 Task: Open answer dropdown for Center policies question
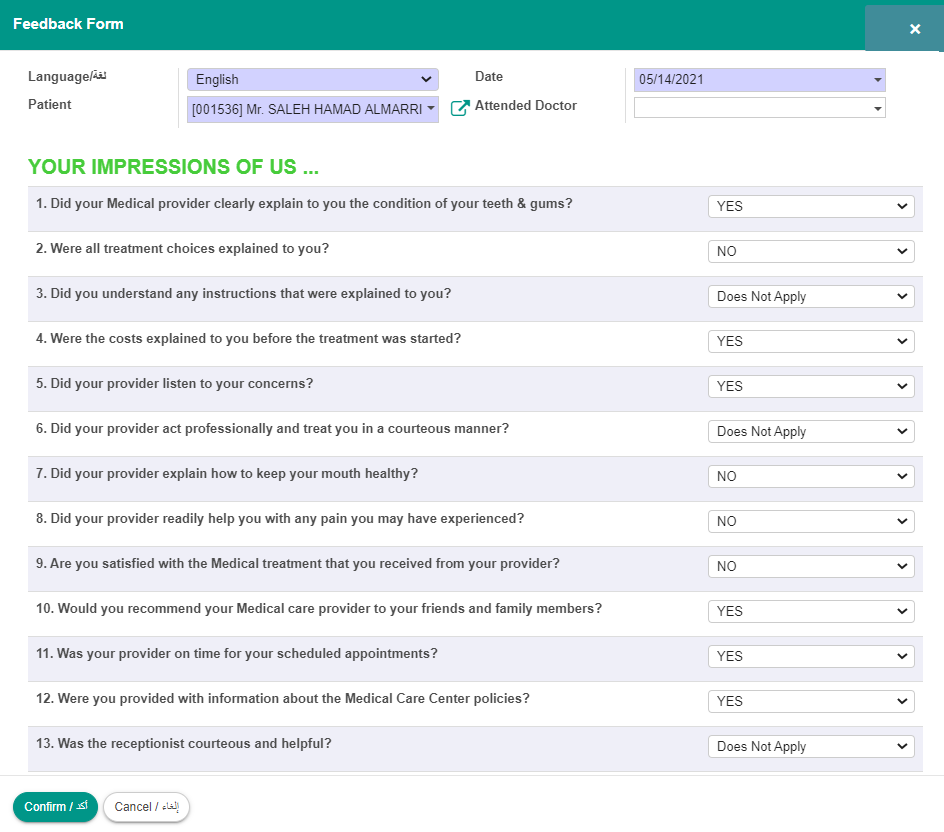pos(811,701)
